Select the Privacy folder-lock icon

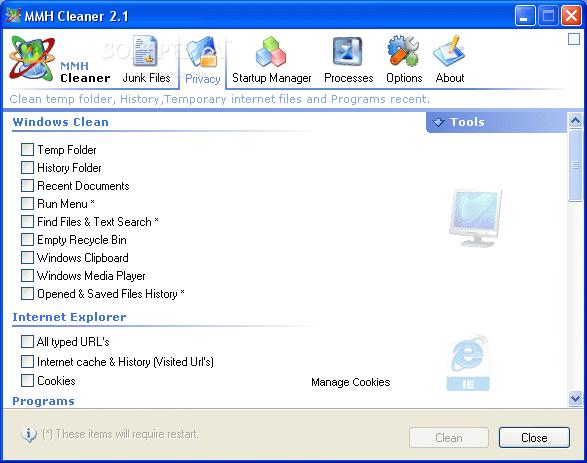tap(203, 52)
